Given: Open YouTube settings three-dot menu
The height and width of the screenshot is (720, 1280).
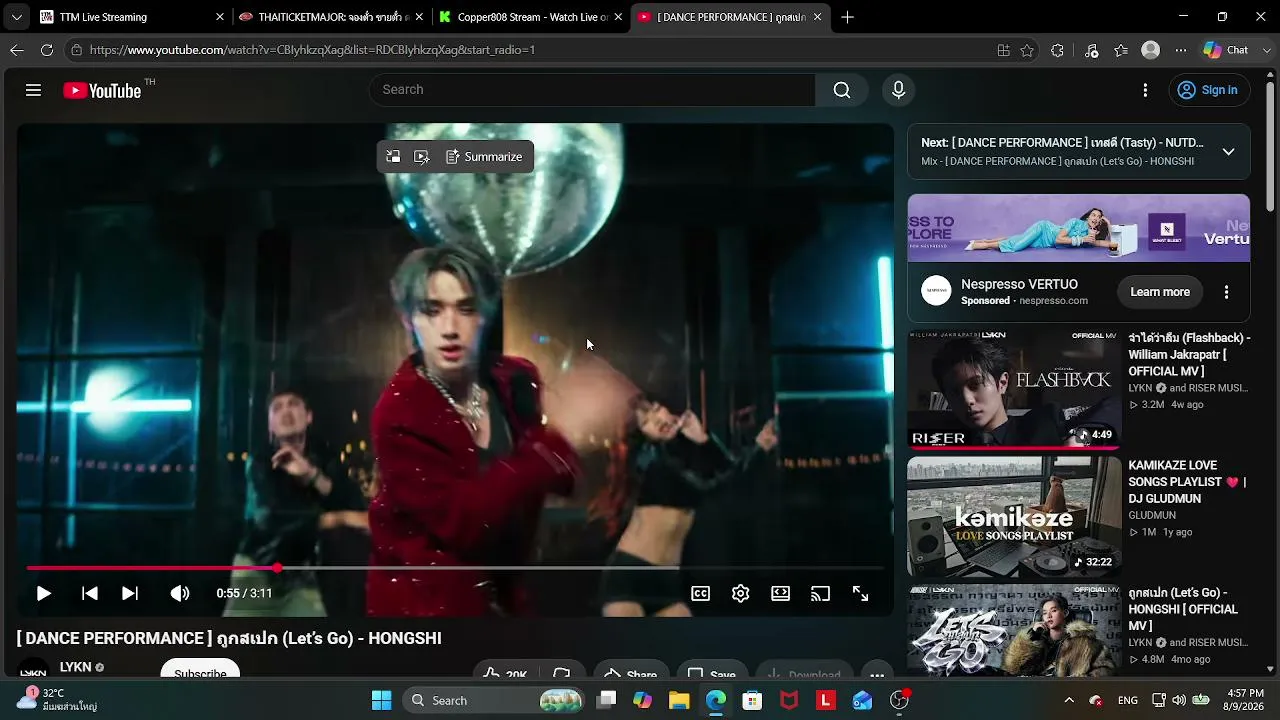Looking at the screenshot, I should [1145, 90].
